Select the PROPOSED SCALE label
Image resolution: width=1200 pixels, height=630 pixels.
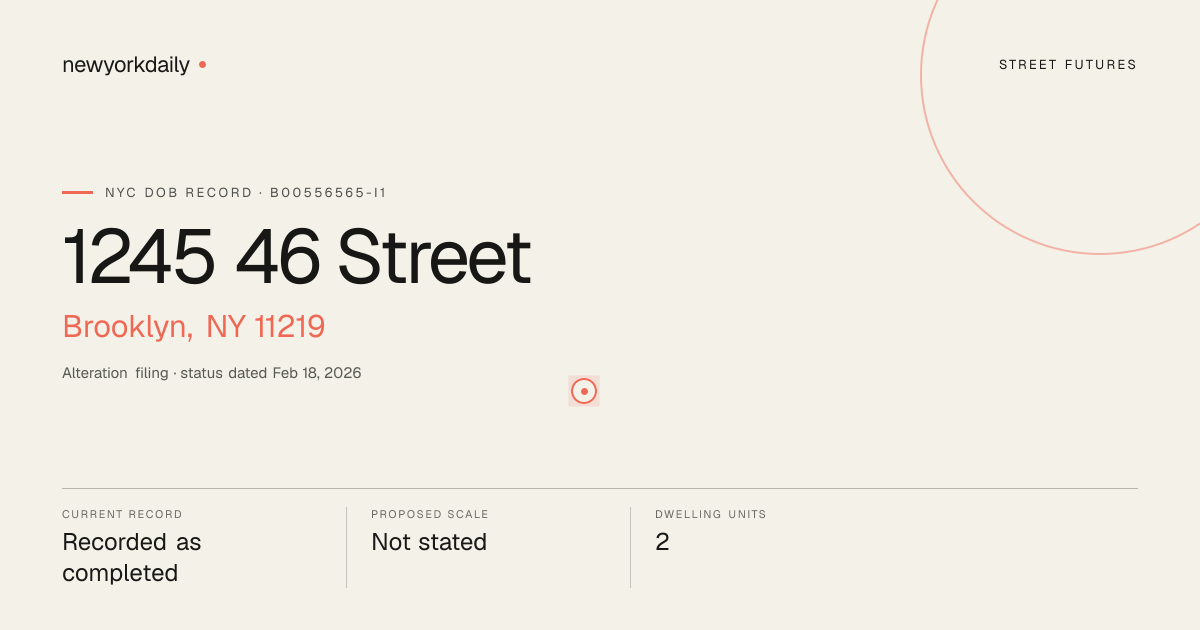pyautogui.click(x=430, y=514)
